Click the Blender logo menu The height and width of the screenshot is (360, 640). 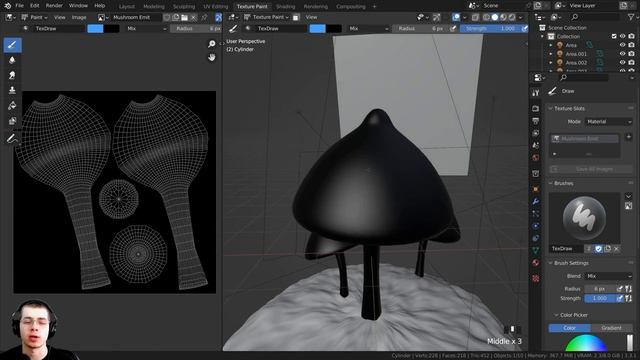pos(7,6)
